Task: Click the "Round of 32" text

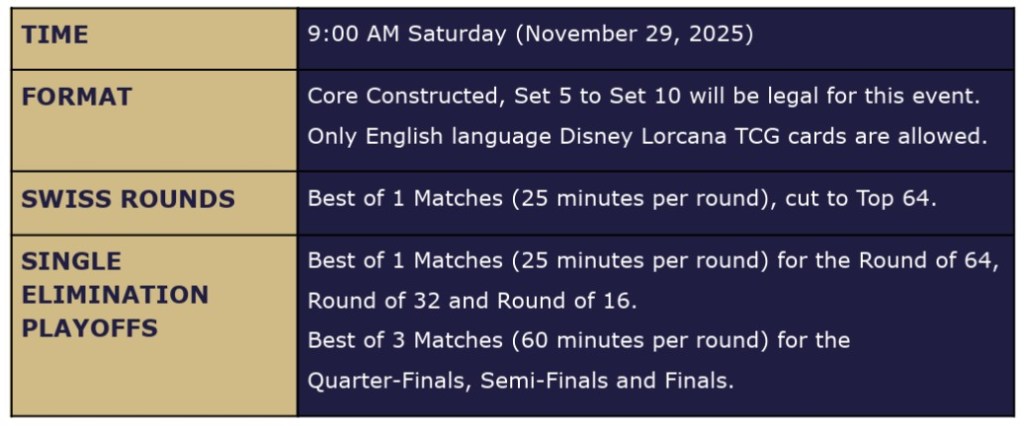Action: 370,301
